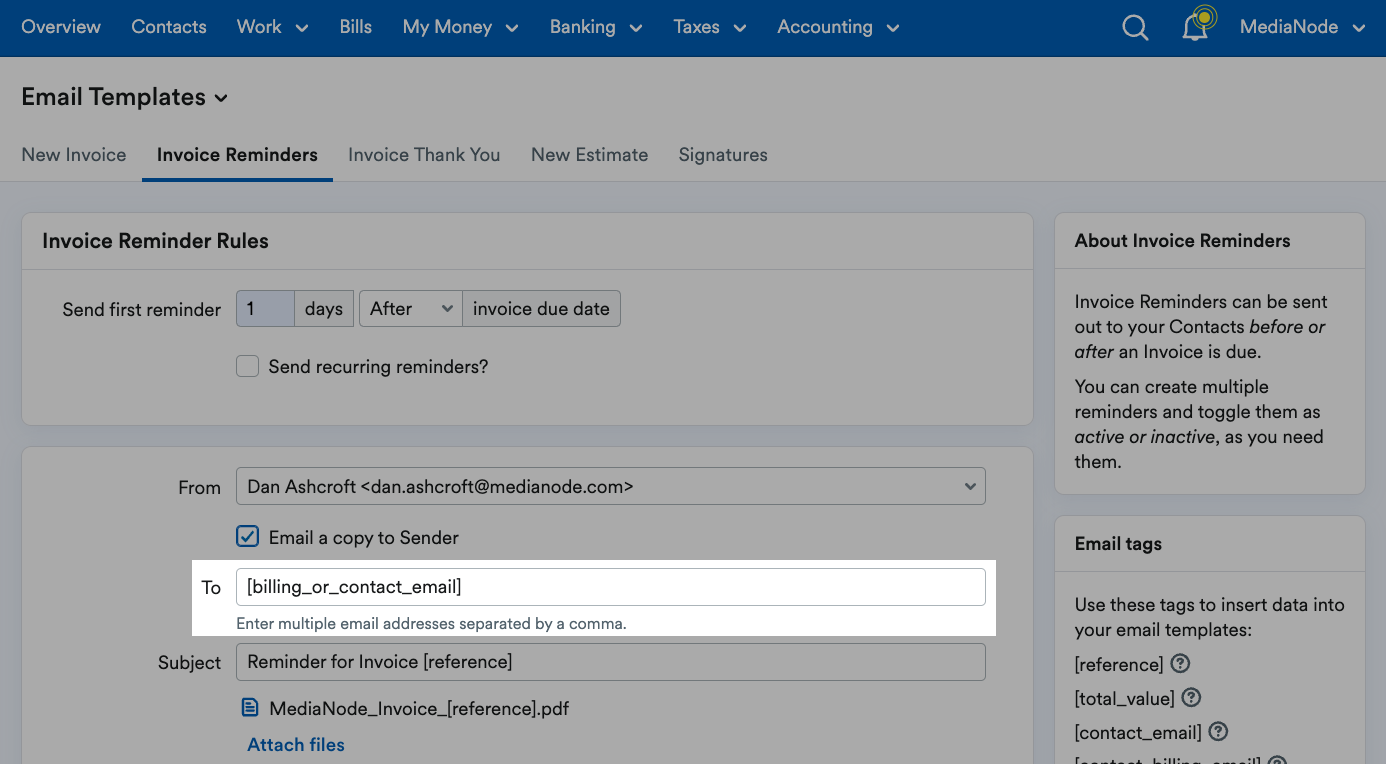
Task: Click the 'invoice due date' label
Action: pos(541,309)
